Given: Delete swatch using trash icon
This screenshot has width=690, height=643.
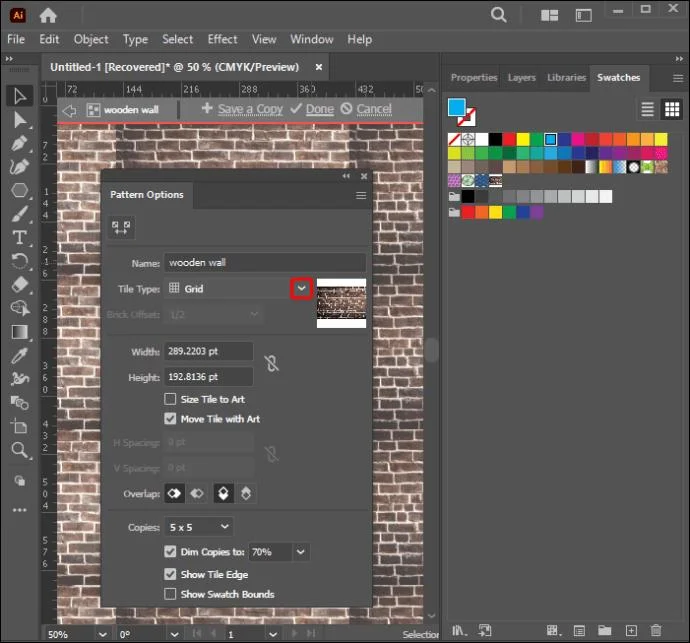Looking at the screenshot, I should [x=656, y=631].
